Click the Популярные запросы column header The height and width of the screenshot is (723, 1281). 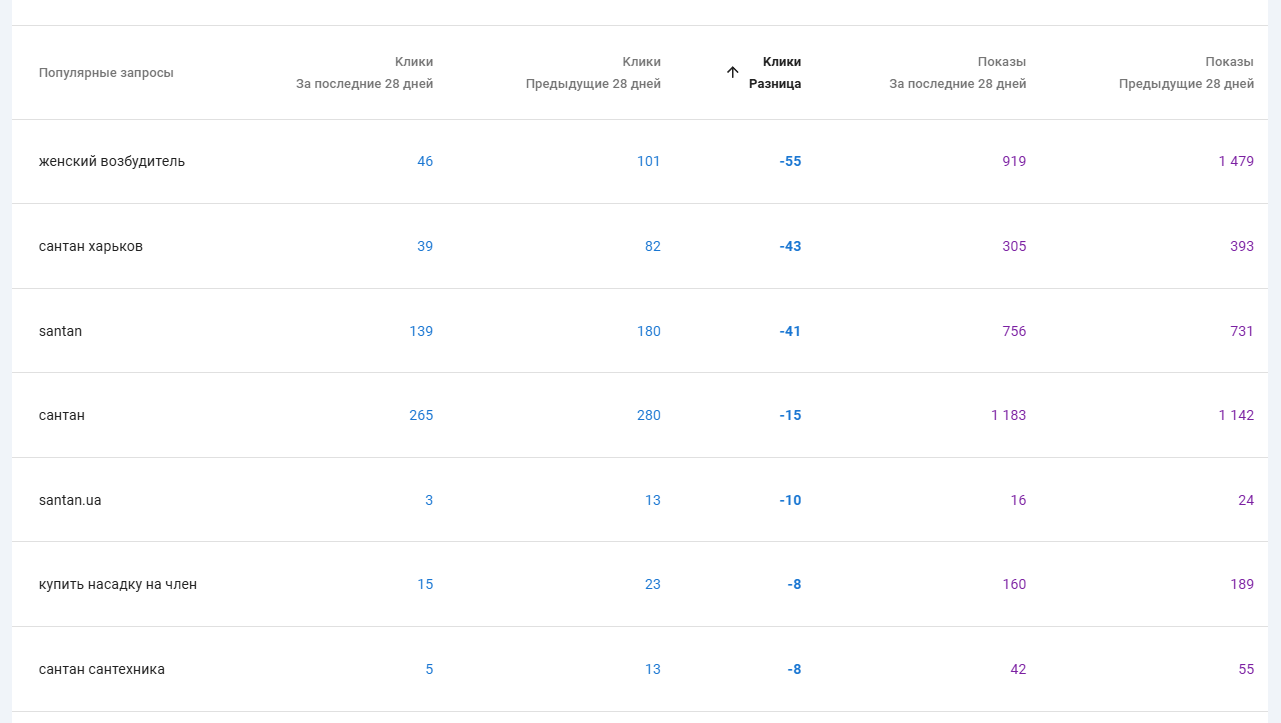106,73
